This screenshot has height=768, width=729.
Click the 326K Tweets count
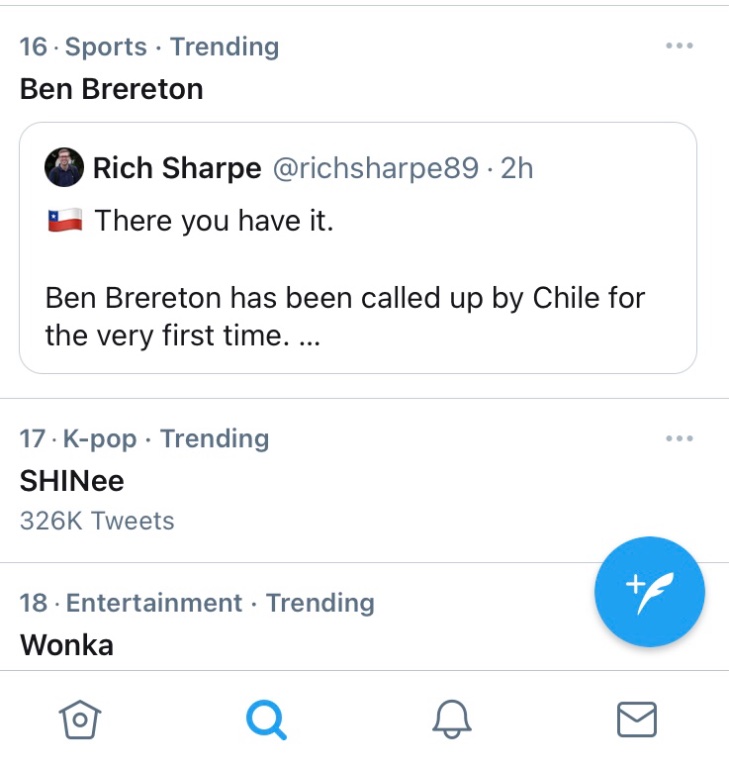(x=97, y=521)
